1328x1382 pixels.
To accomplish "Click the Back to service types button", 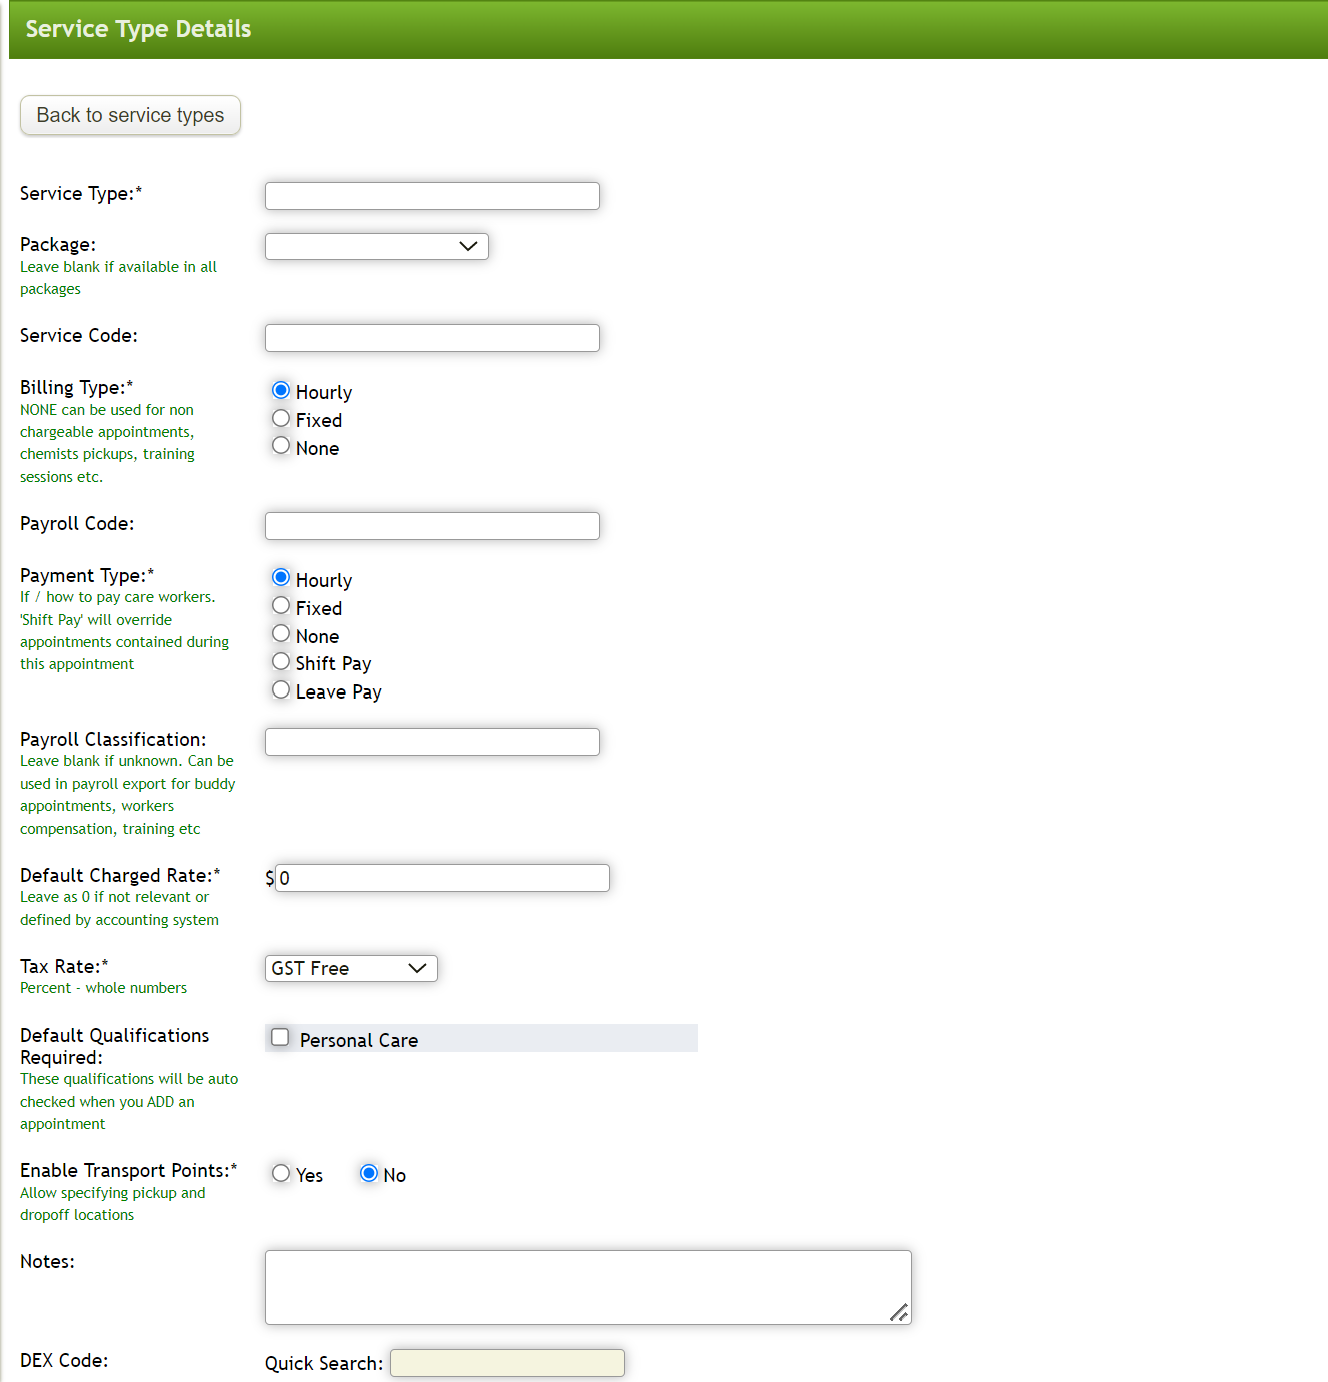I will click(129, 115).
